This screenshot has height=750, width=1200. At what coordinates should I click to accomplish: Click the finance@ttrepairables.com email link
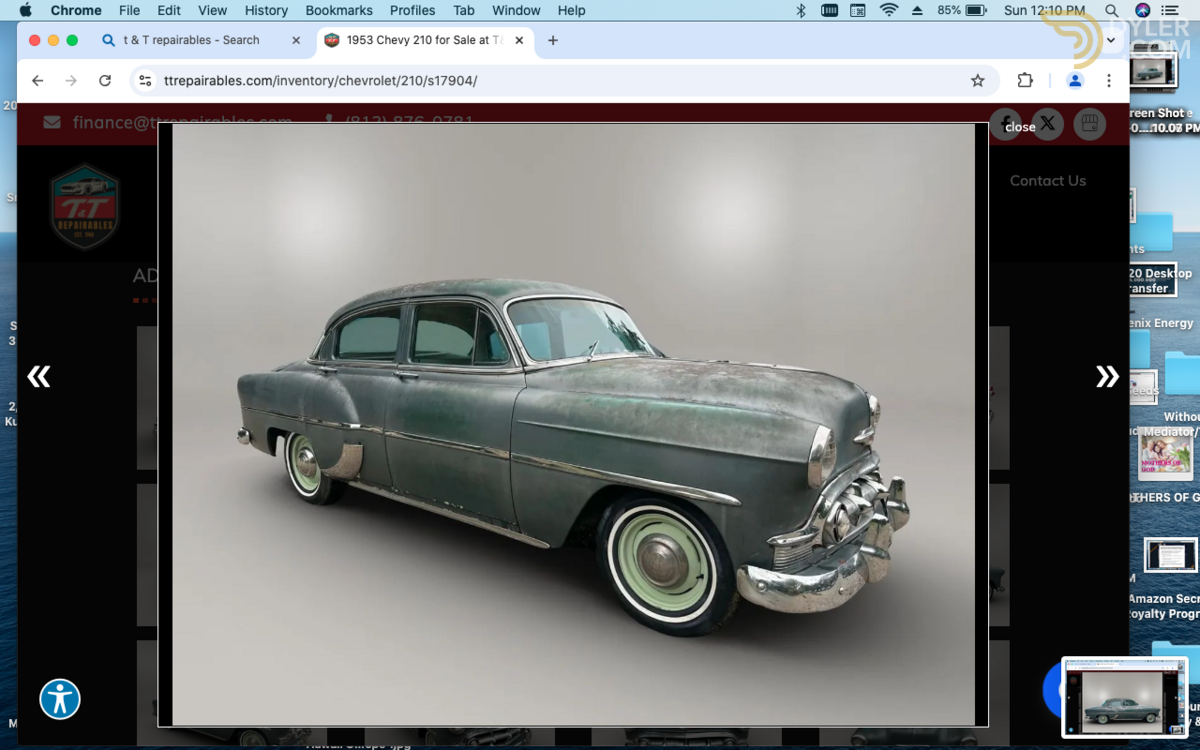coord(182,122)
